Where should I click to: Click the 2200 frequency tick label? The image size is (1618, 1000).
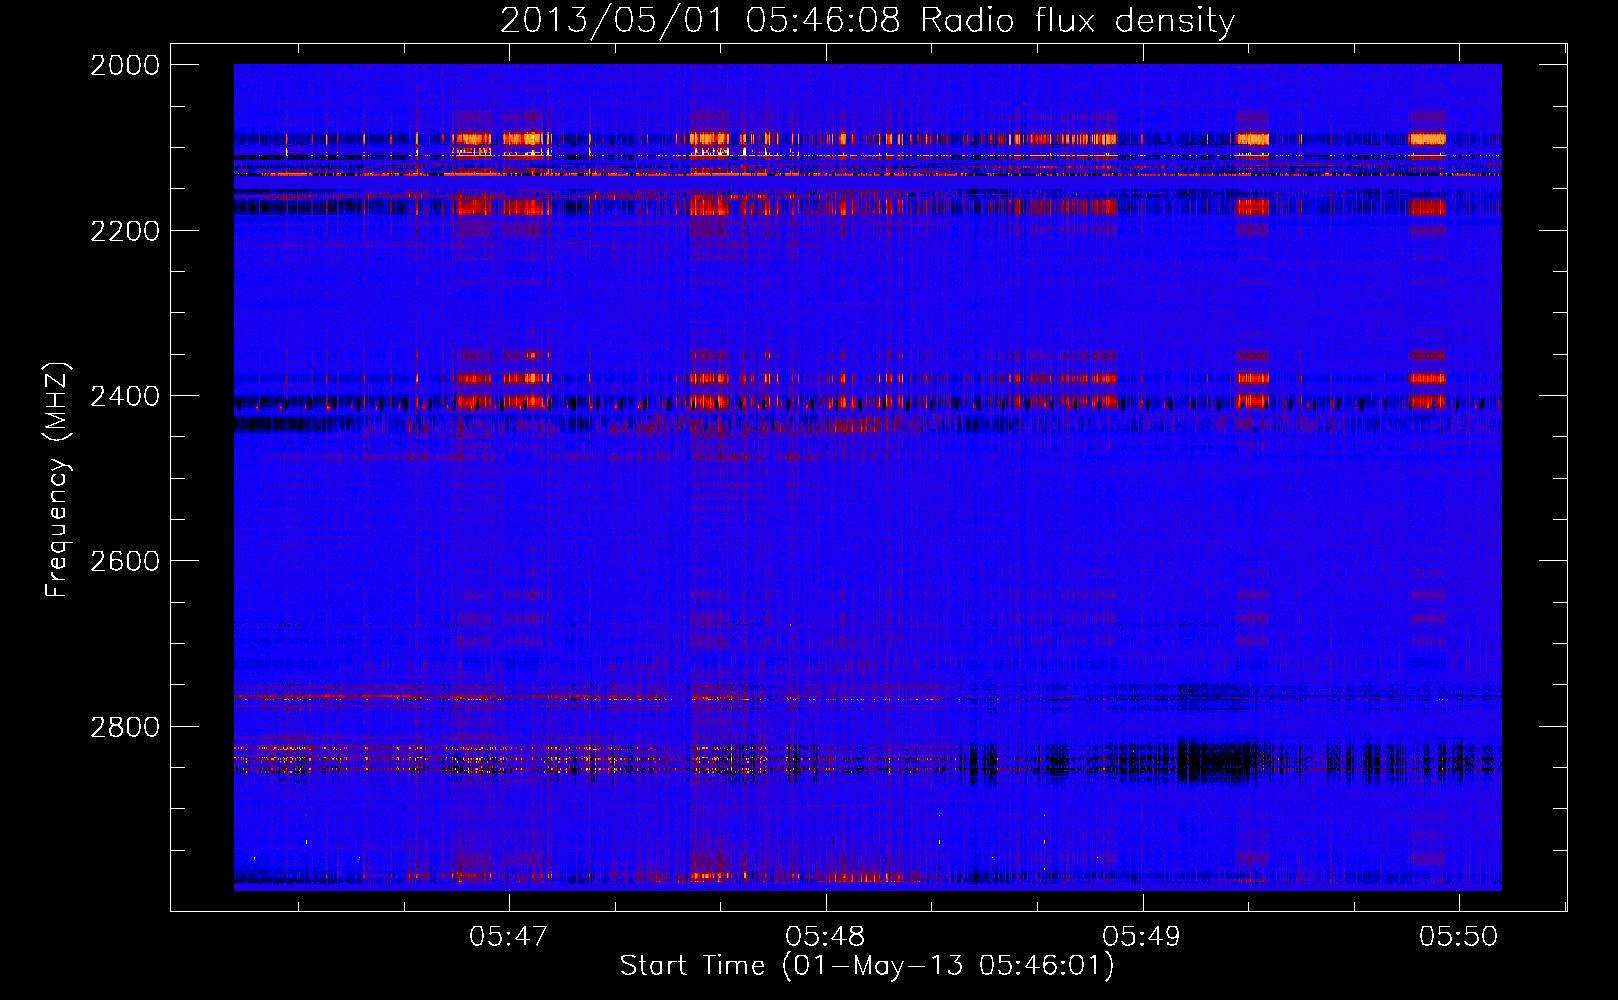pyautogui.click(x=125, y=231)
